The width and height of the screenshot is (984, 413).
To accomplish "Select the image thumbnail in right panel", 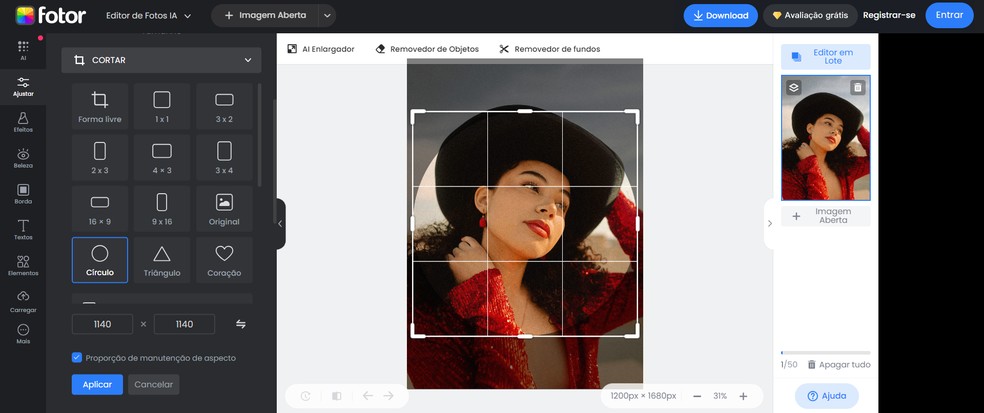I will [x=825, y=138].
